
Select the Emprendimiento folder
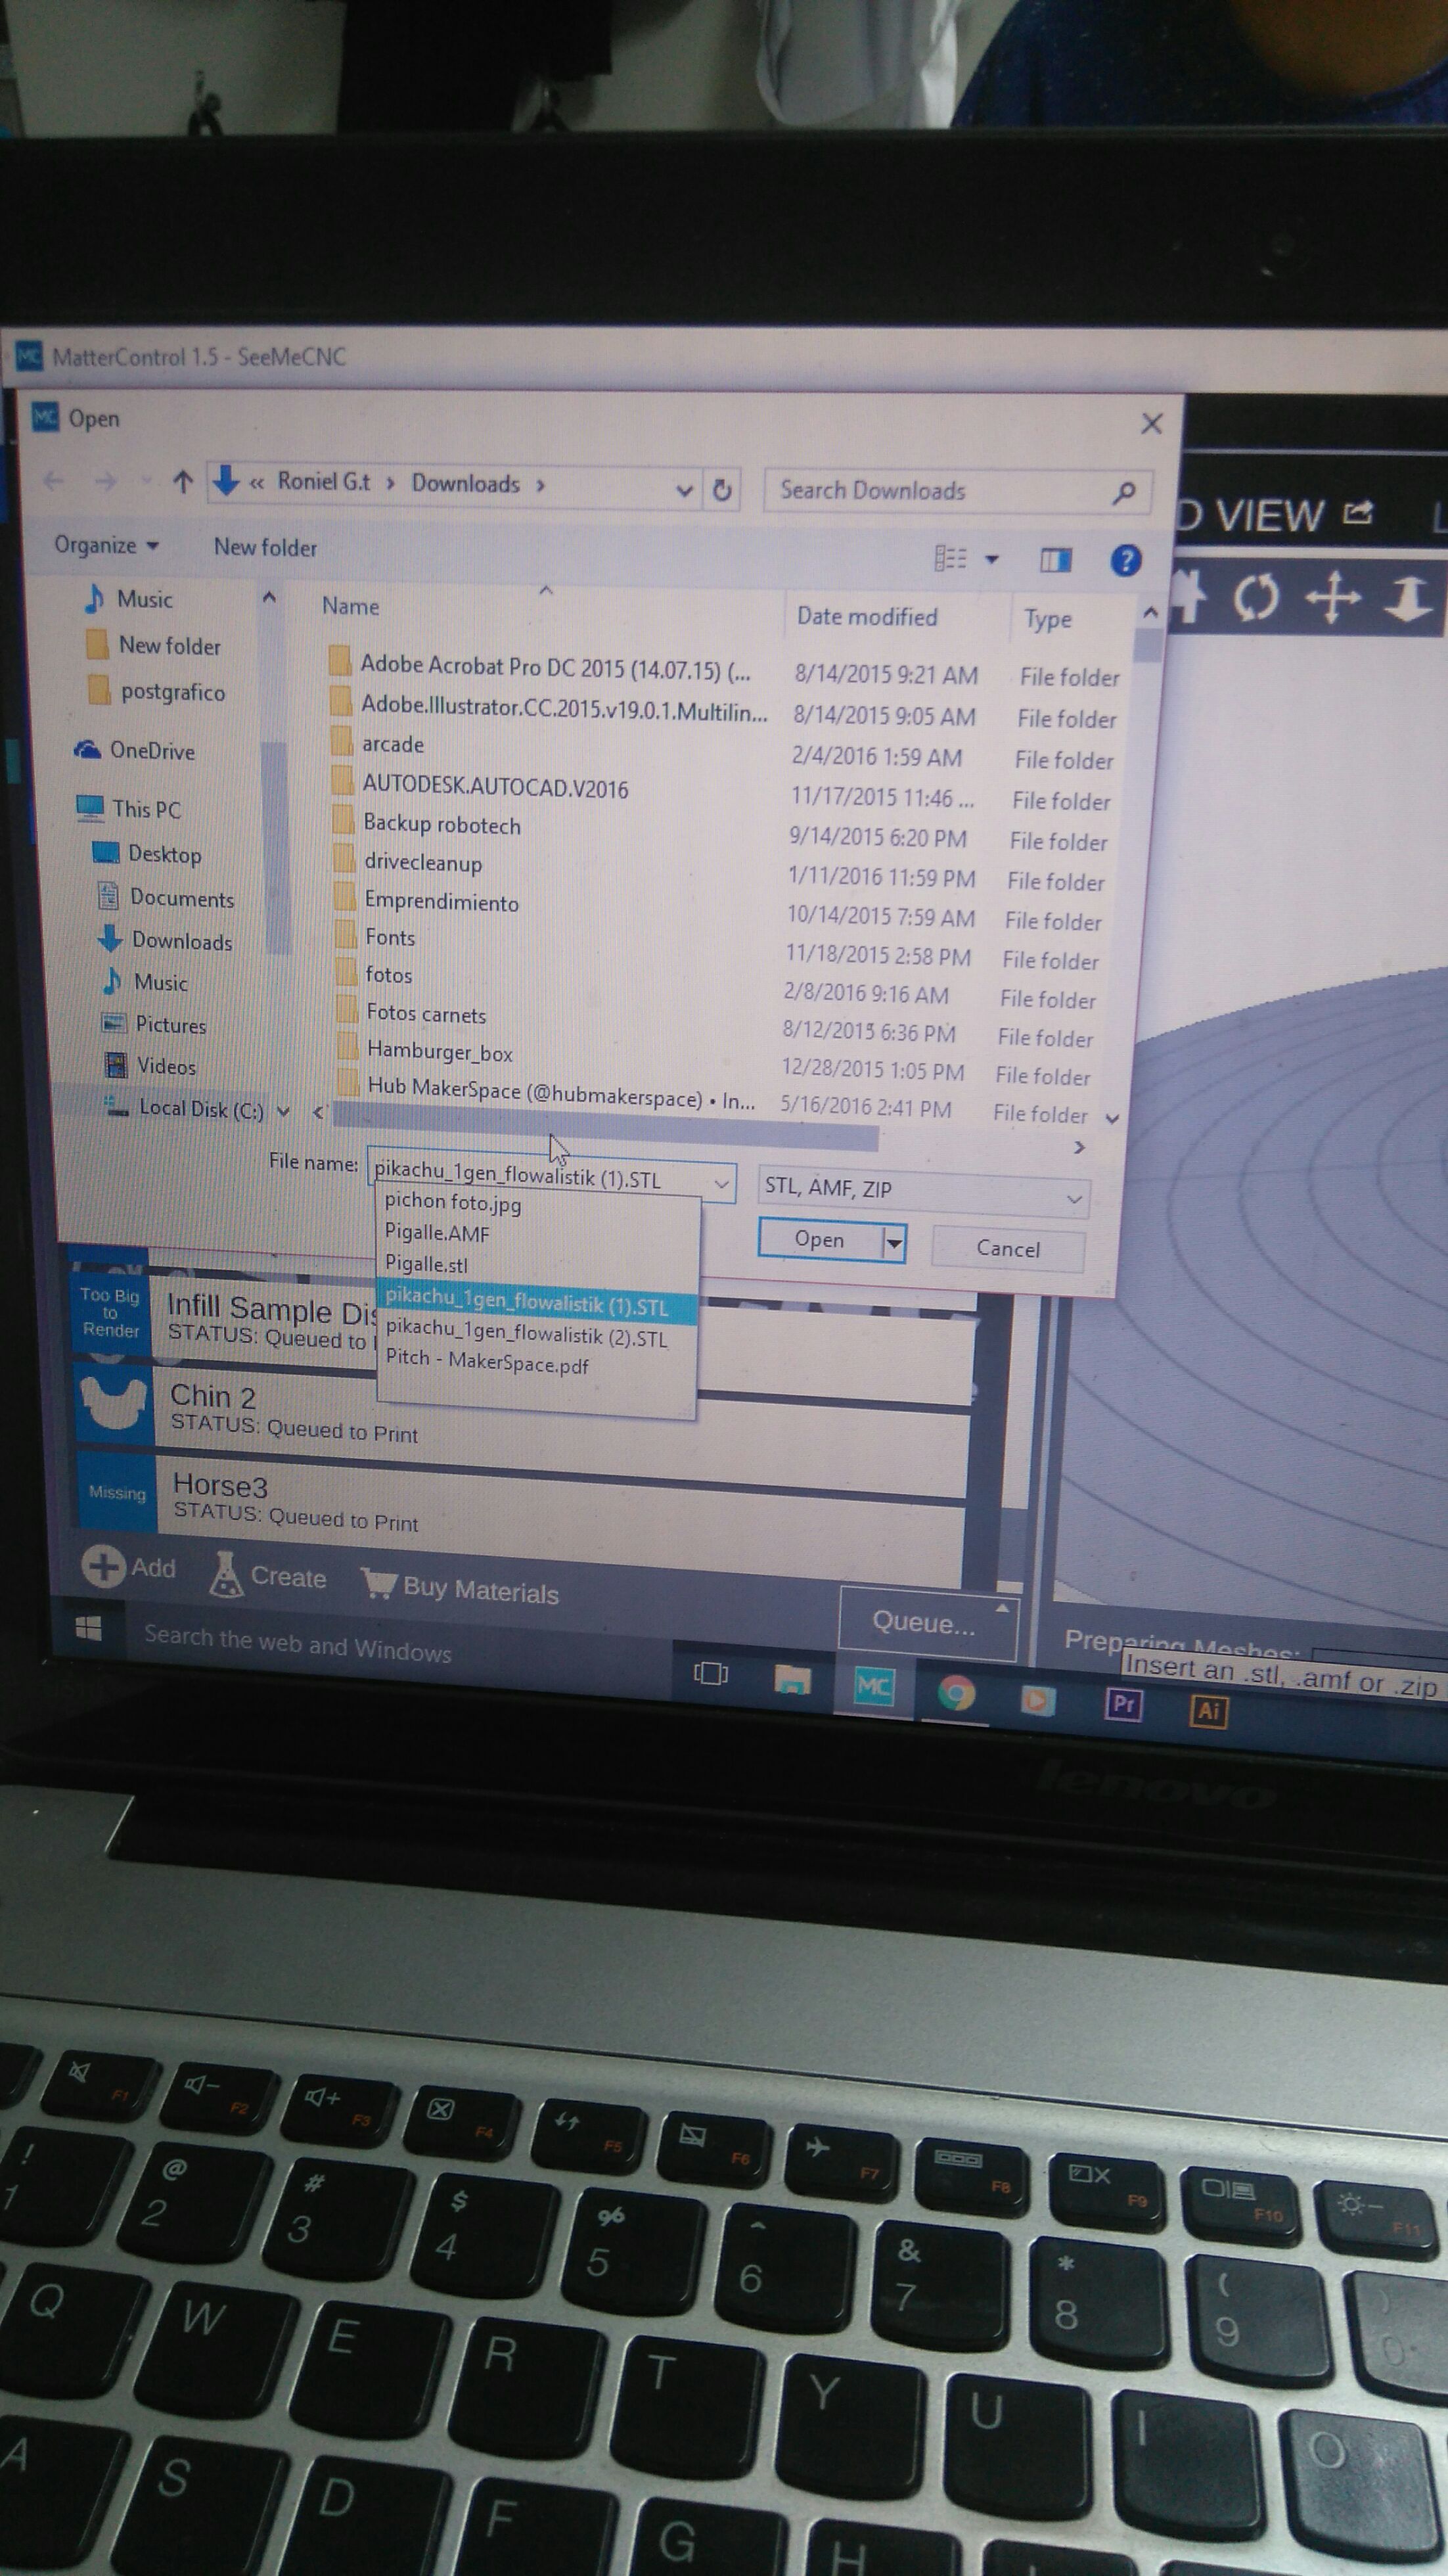(427, 901)
